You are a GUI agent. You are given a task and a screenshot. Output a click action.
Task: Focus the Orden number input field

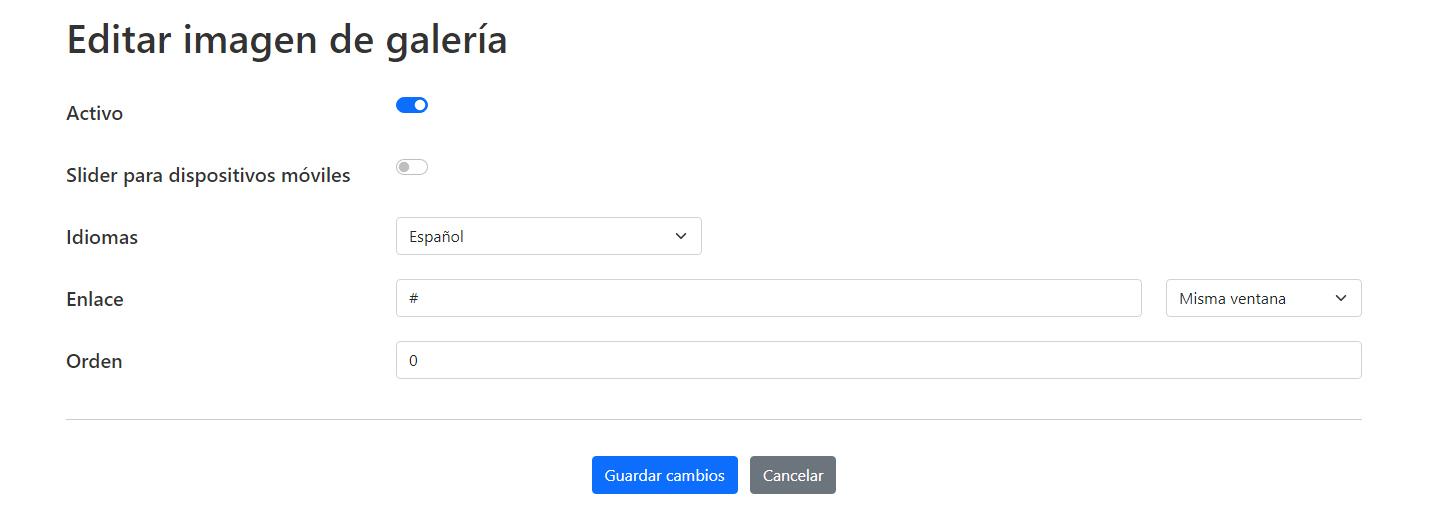[x=878, y=360]
